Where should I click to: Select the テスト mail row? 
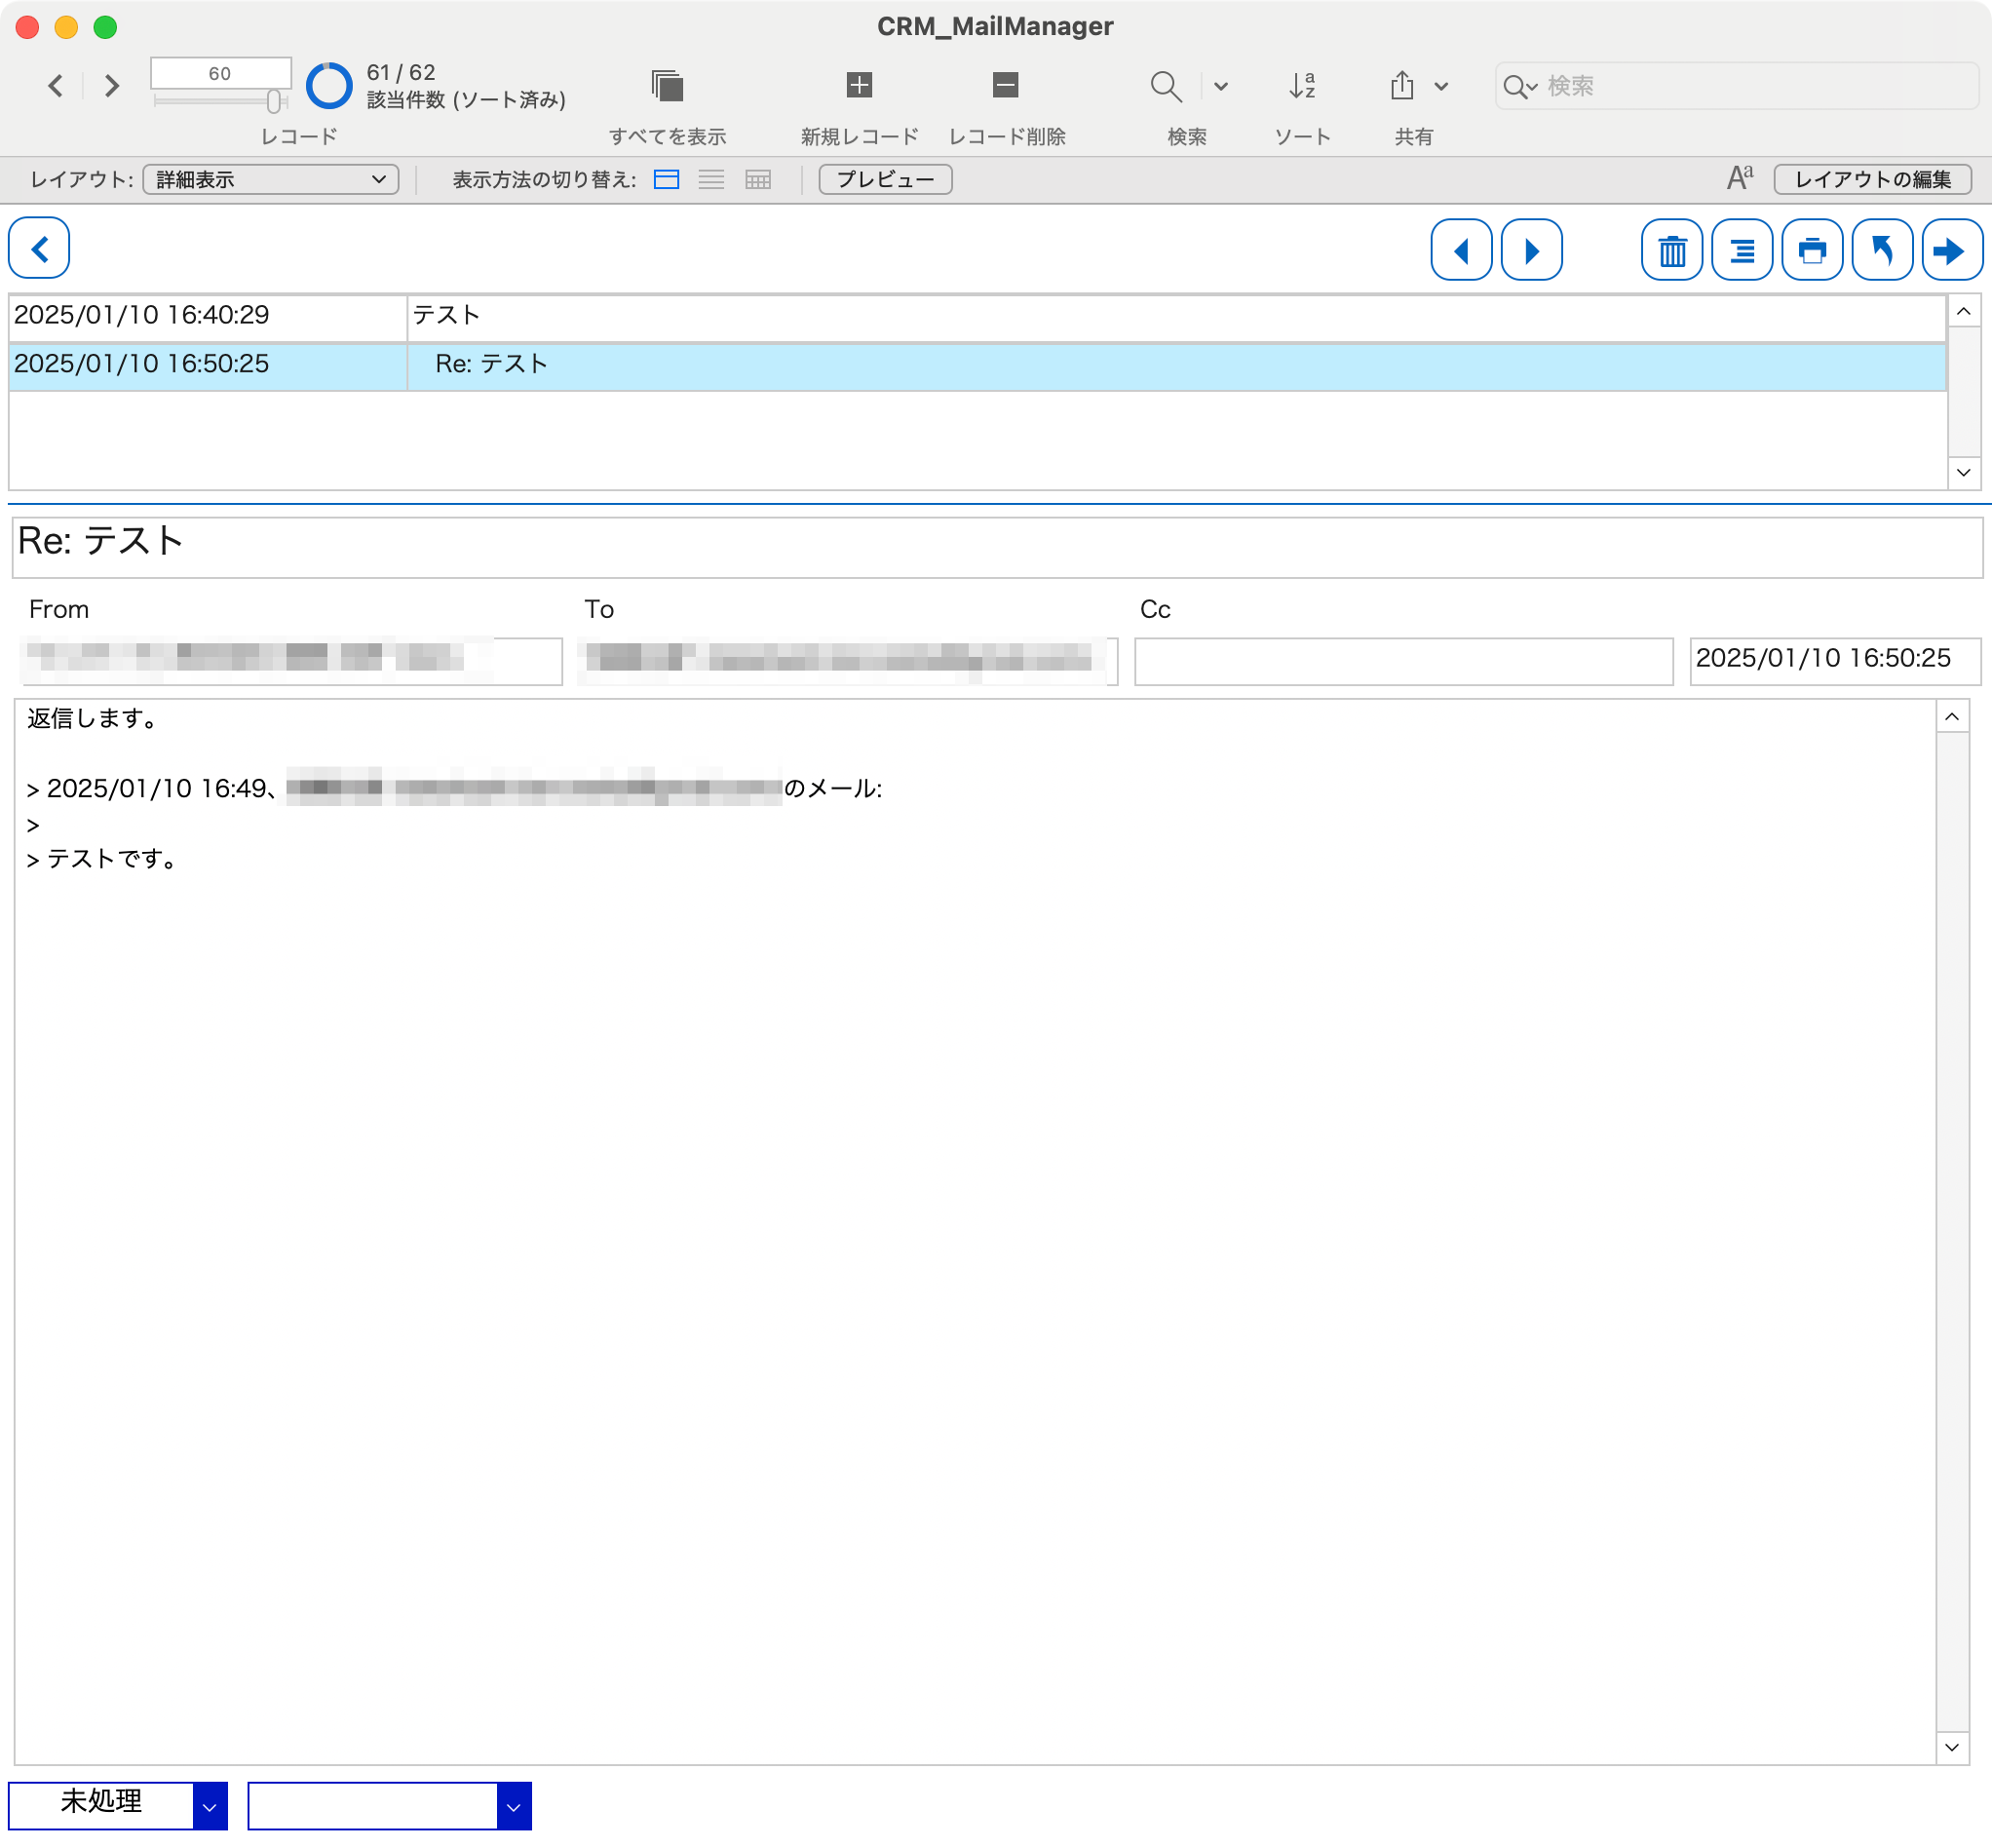[977, 316]
